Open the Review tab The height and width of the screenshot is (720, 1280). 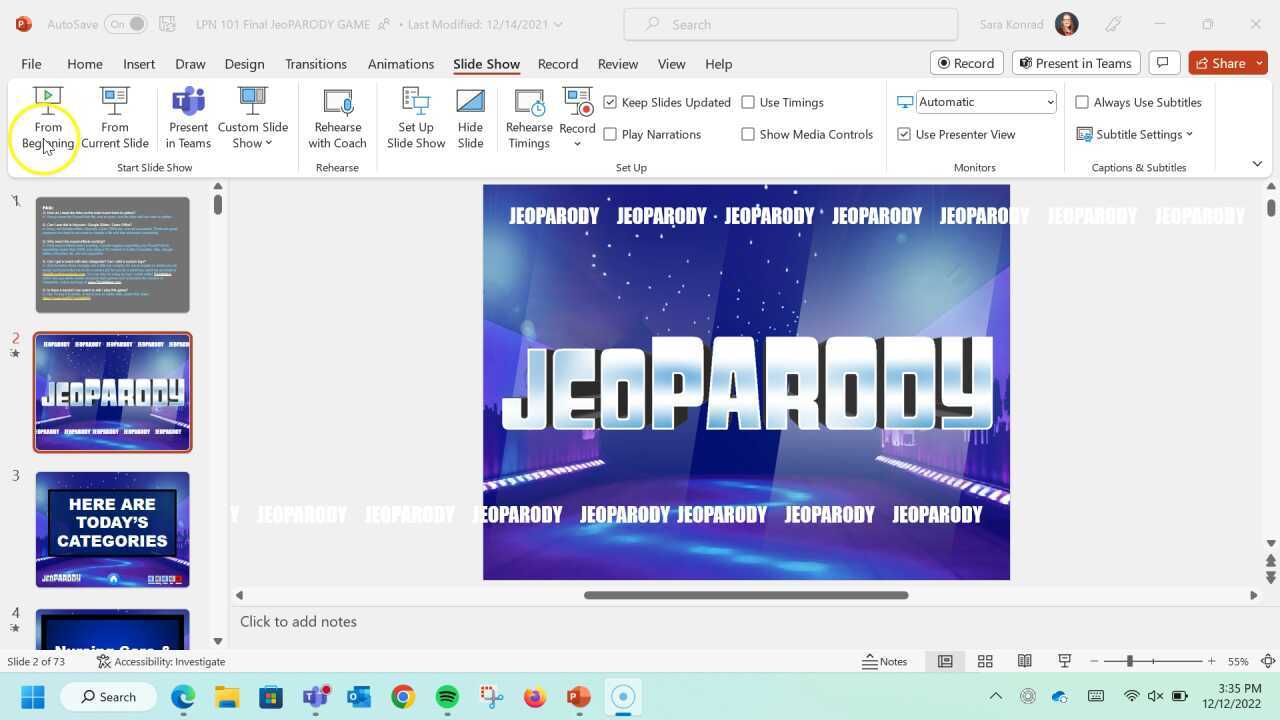click(617, 63)
